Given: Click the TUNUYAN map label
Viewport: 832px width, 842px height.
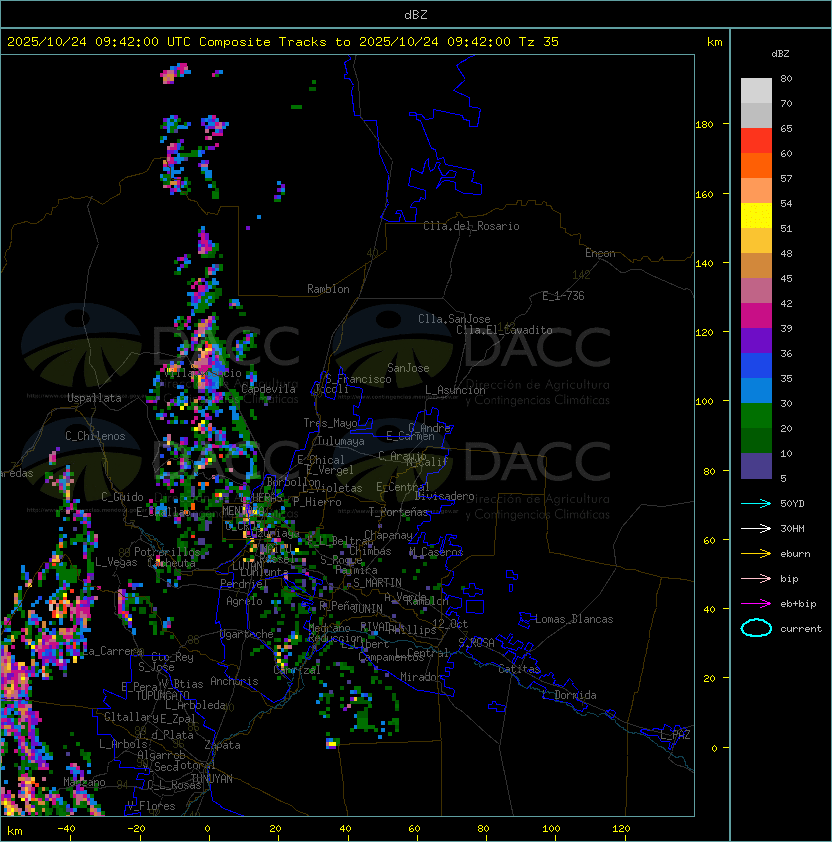Looking at the screenshot, I should pyautogui.click(x=212, y=779).
